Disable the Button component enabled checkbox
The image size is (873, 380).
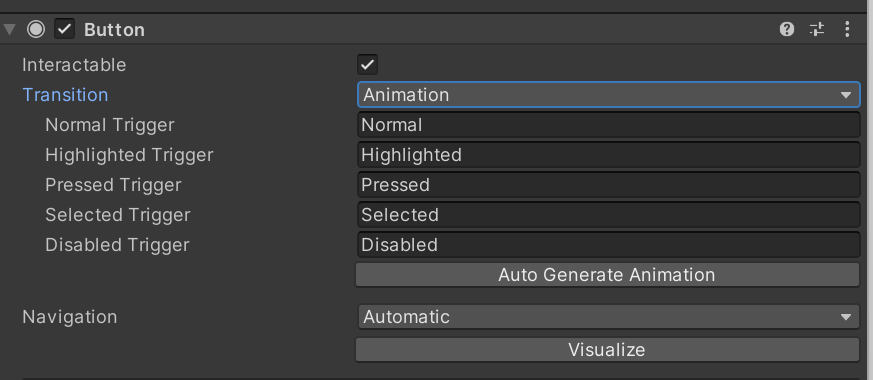coord(65,29)
